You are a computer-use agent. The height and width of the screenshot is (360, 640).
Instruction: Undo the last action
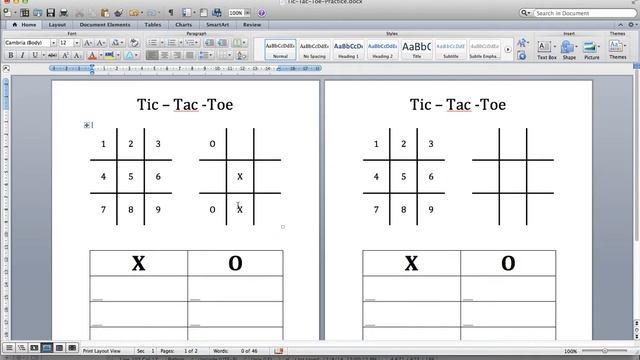click(x=134, y=13)
